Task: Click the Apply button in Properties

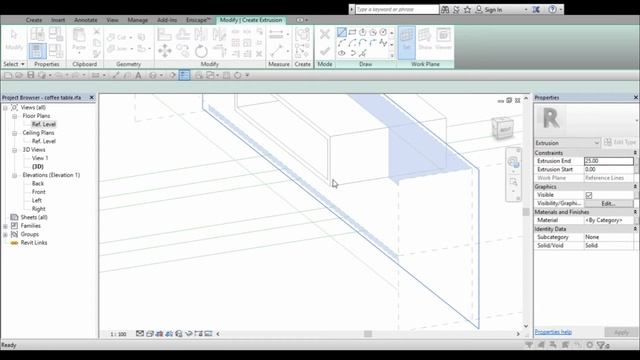Action: tap(621, 332)
